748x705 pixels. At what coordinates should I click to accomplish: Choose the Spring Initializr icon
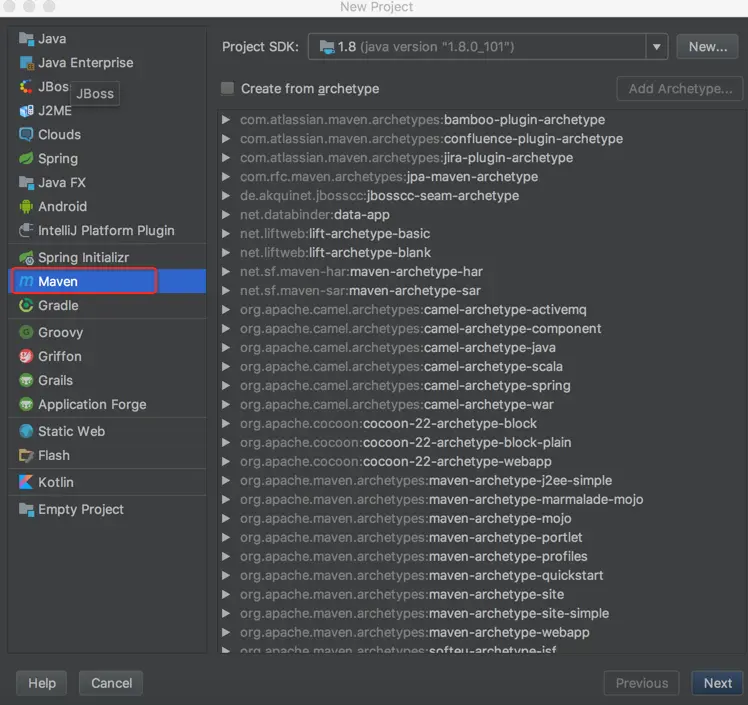[26, 258]
